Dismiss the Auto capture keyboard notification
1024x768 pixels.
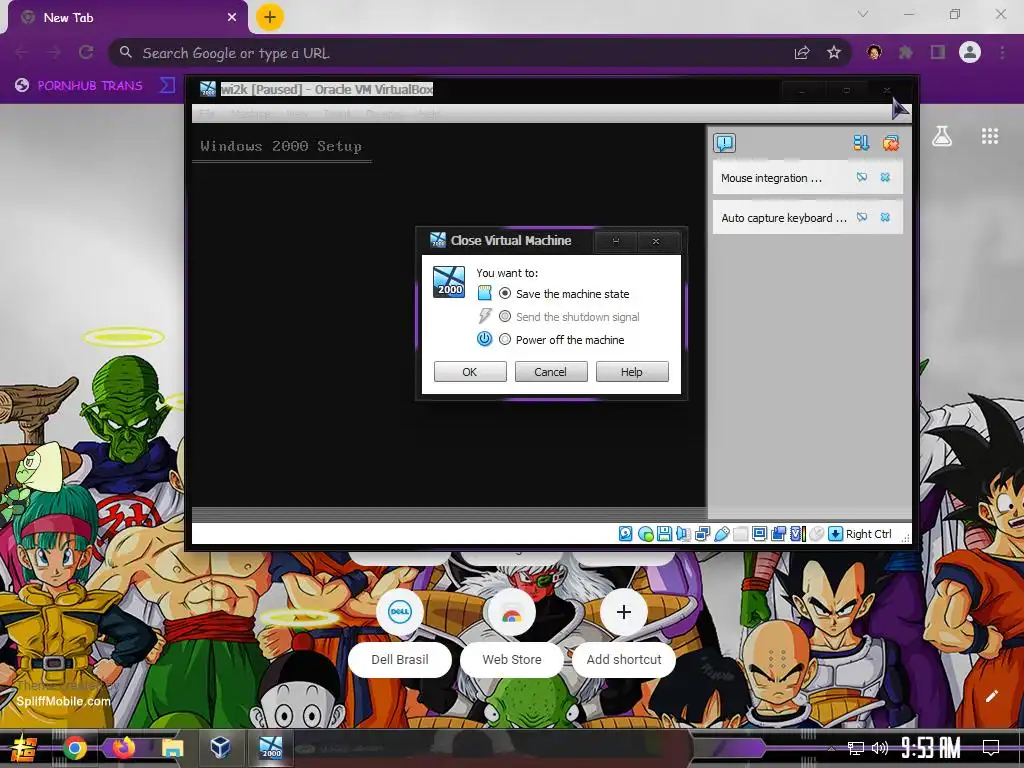click(x=885, y=217)
